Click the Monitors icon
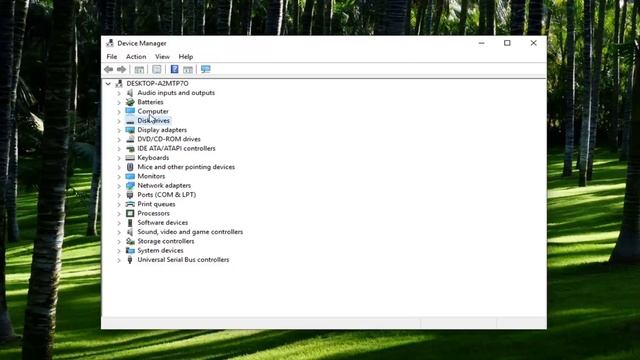This screenshot has height=360, width=640. click(x=130, y=176)
